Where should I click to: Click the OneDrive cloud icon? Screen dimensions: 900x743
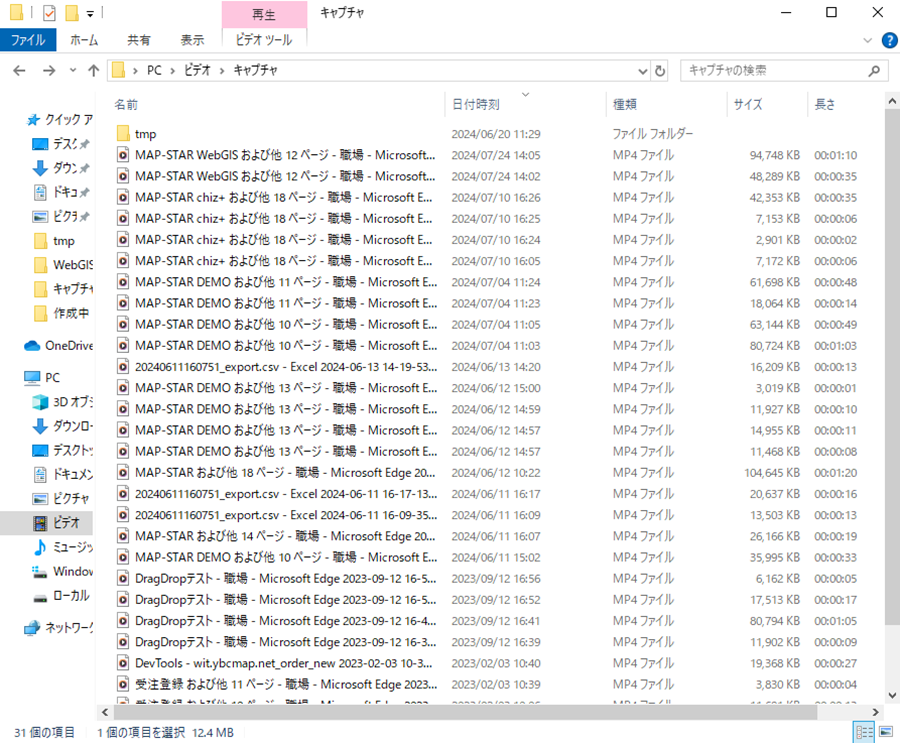click(32, 346)
